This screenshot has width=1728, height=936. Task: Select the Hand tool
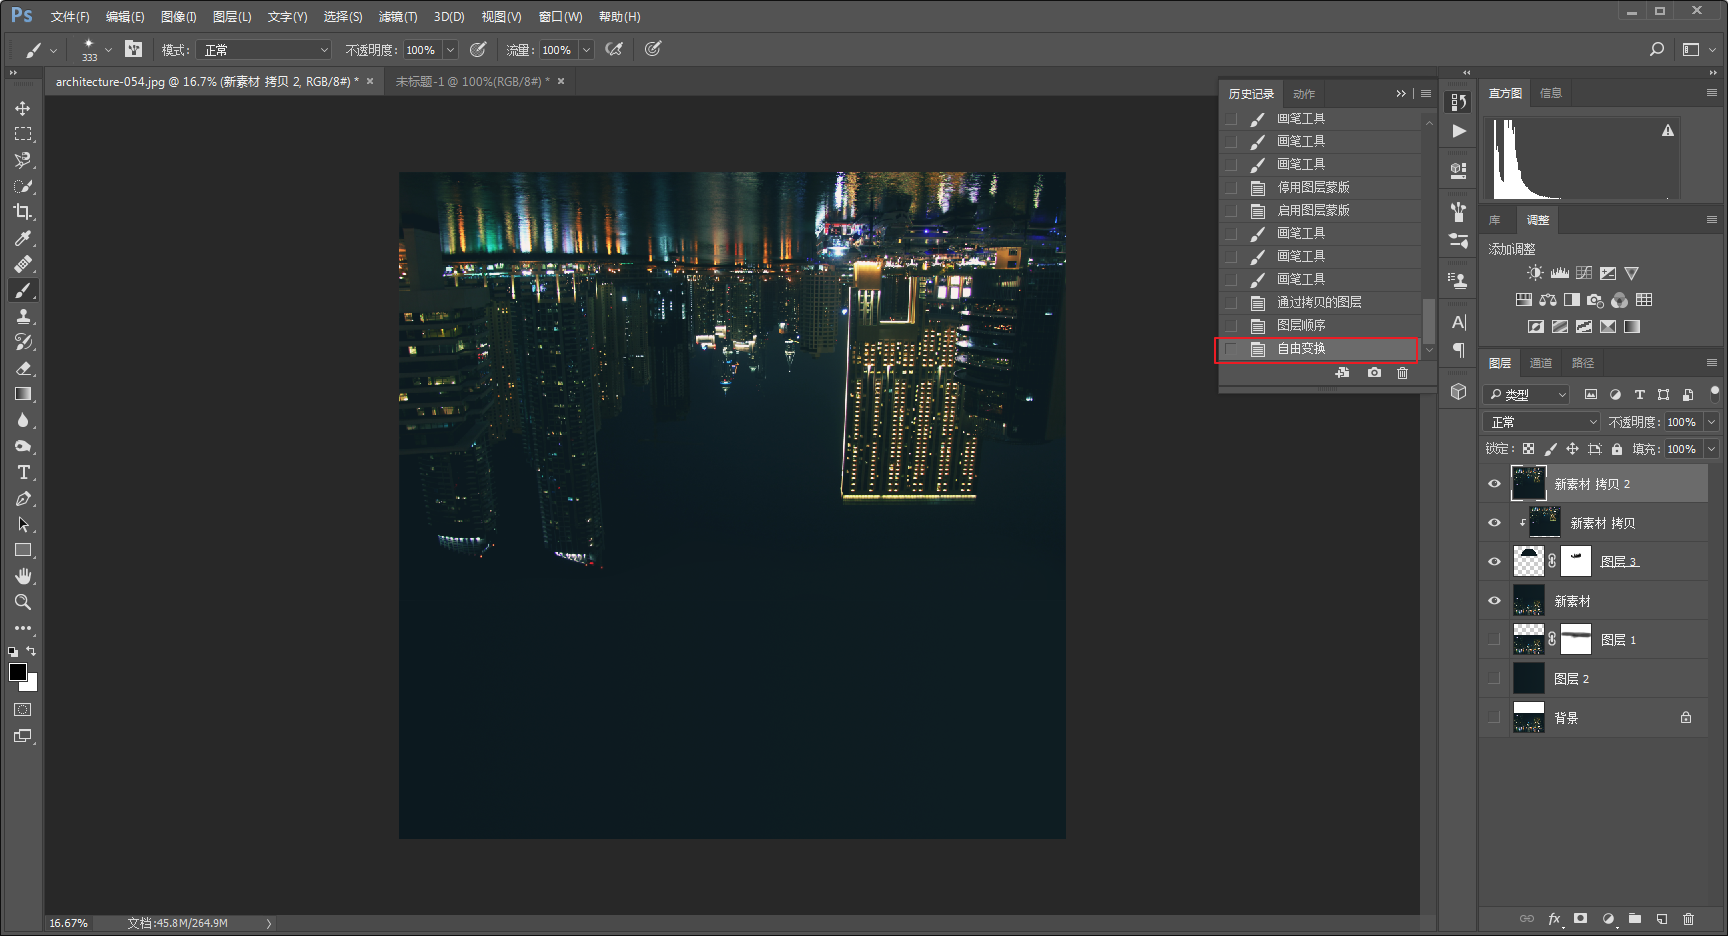23,576
